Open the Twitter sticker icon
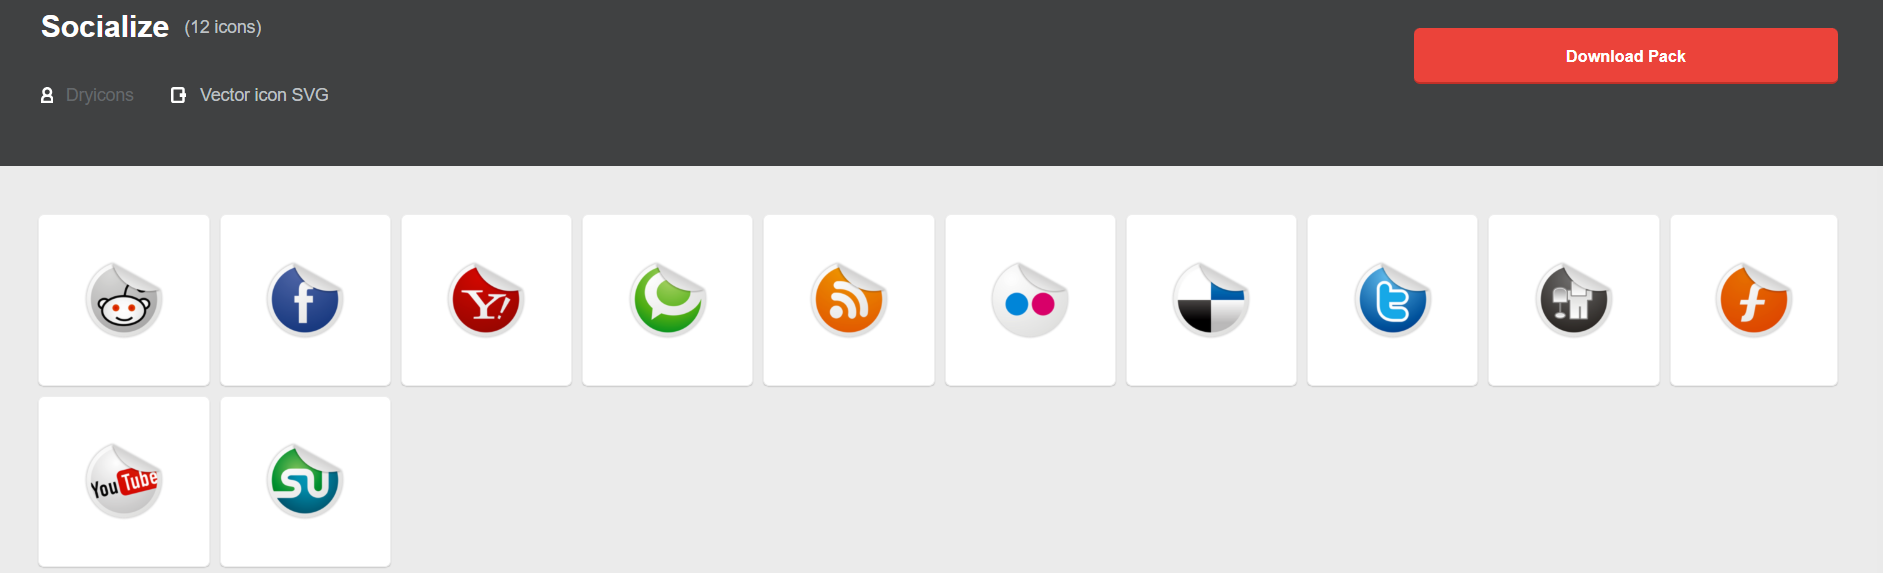Image resolution: width=1883 pixels, height=573 pixels. coord(1392,300)
